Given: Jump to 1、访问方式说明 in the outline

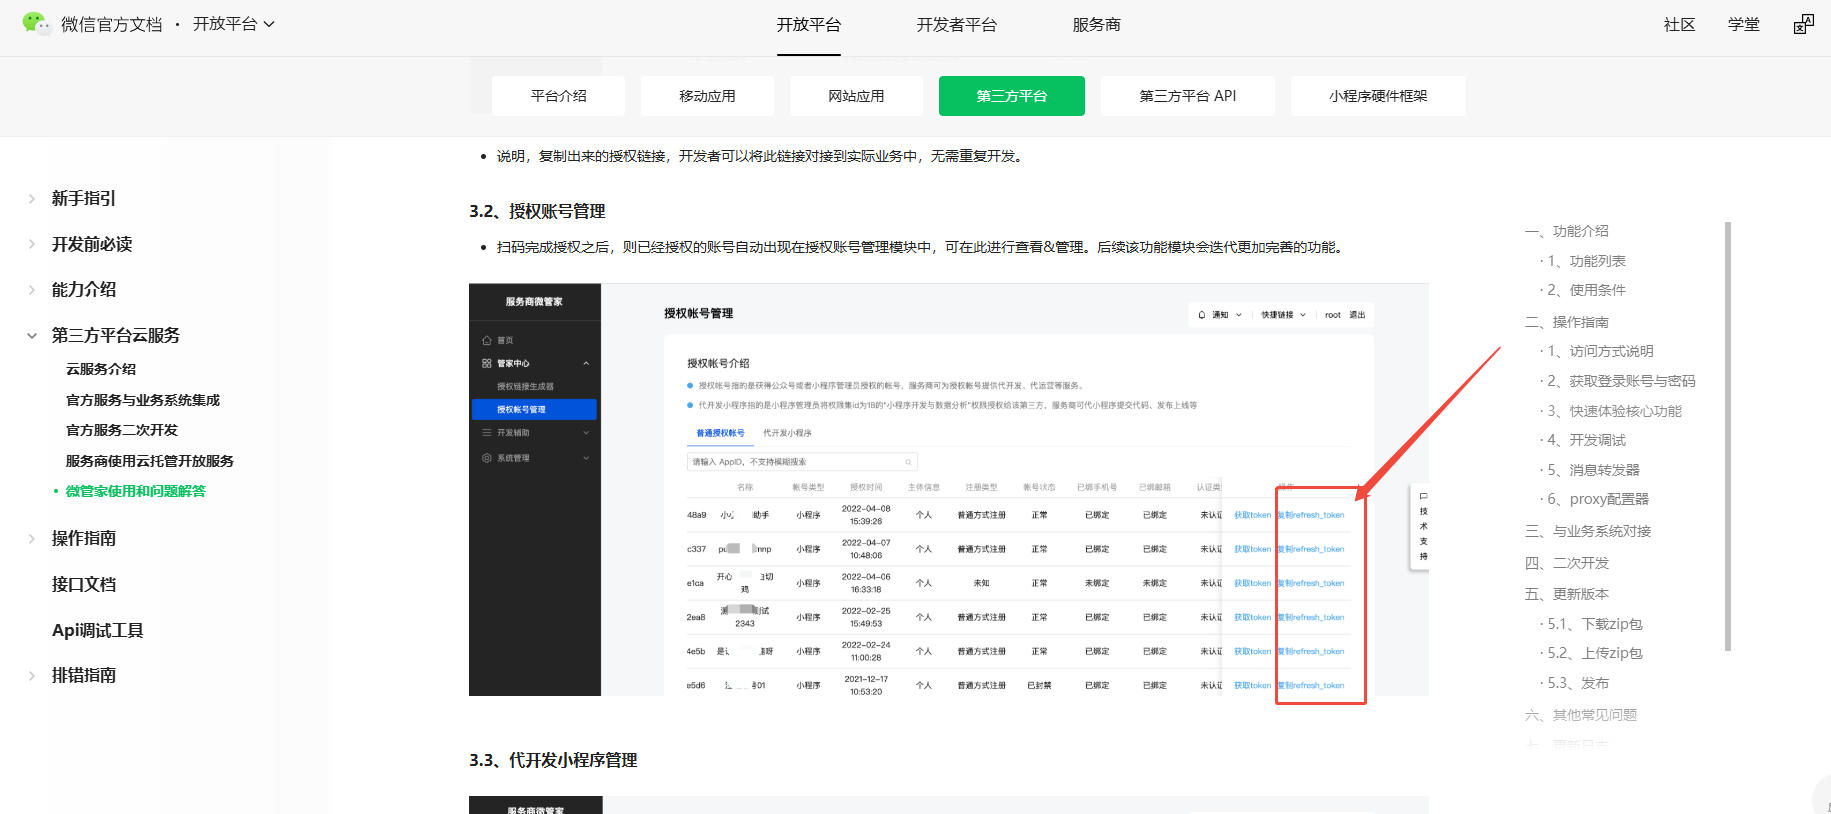Looking at the screenshot, I should point(1601,351).
